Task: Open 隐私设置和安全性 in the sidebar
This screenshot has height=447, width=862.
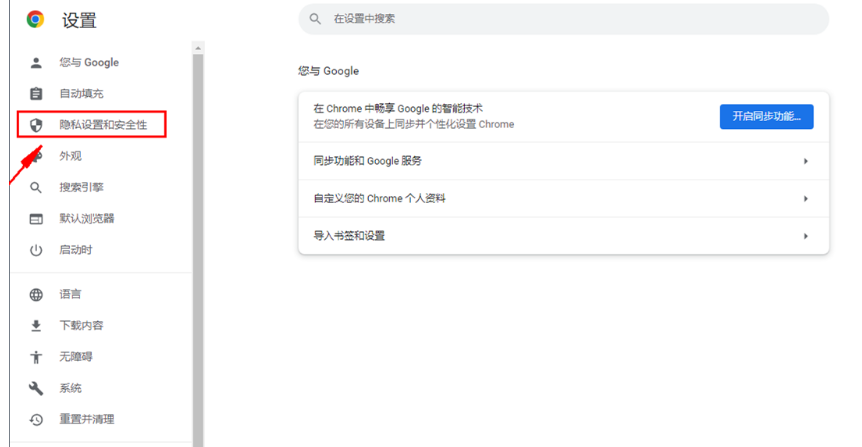Action: [x=103, y=125]
